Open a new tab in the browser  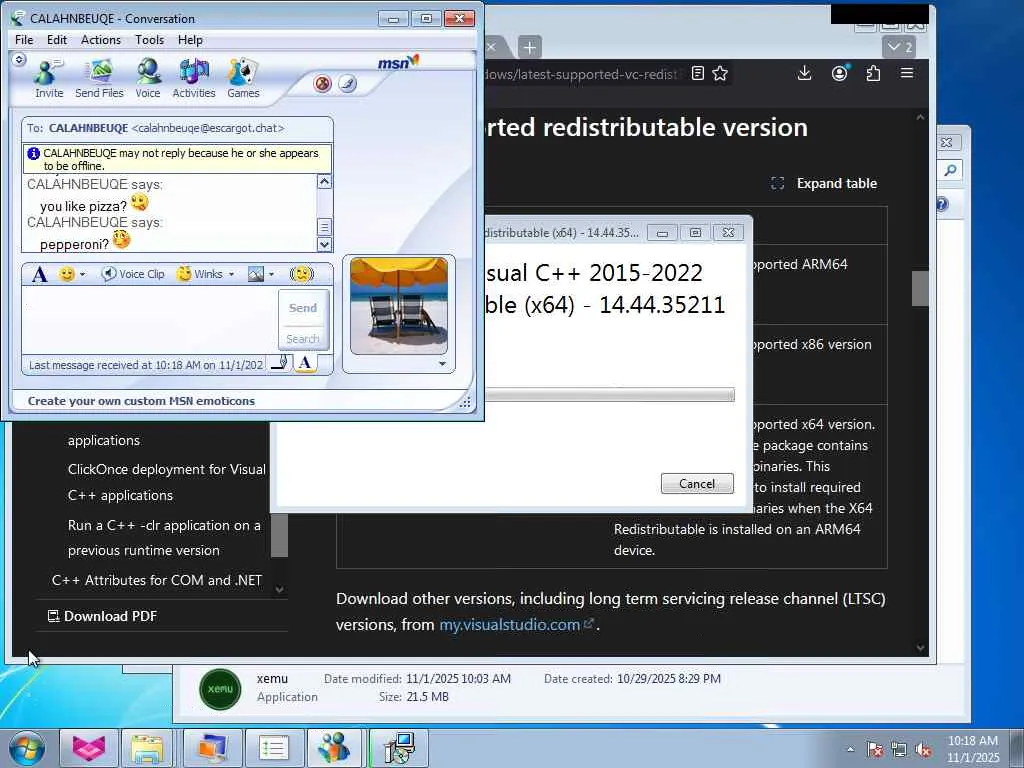(530, 47)
